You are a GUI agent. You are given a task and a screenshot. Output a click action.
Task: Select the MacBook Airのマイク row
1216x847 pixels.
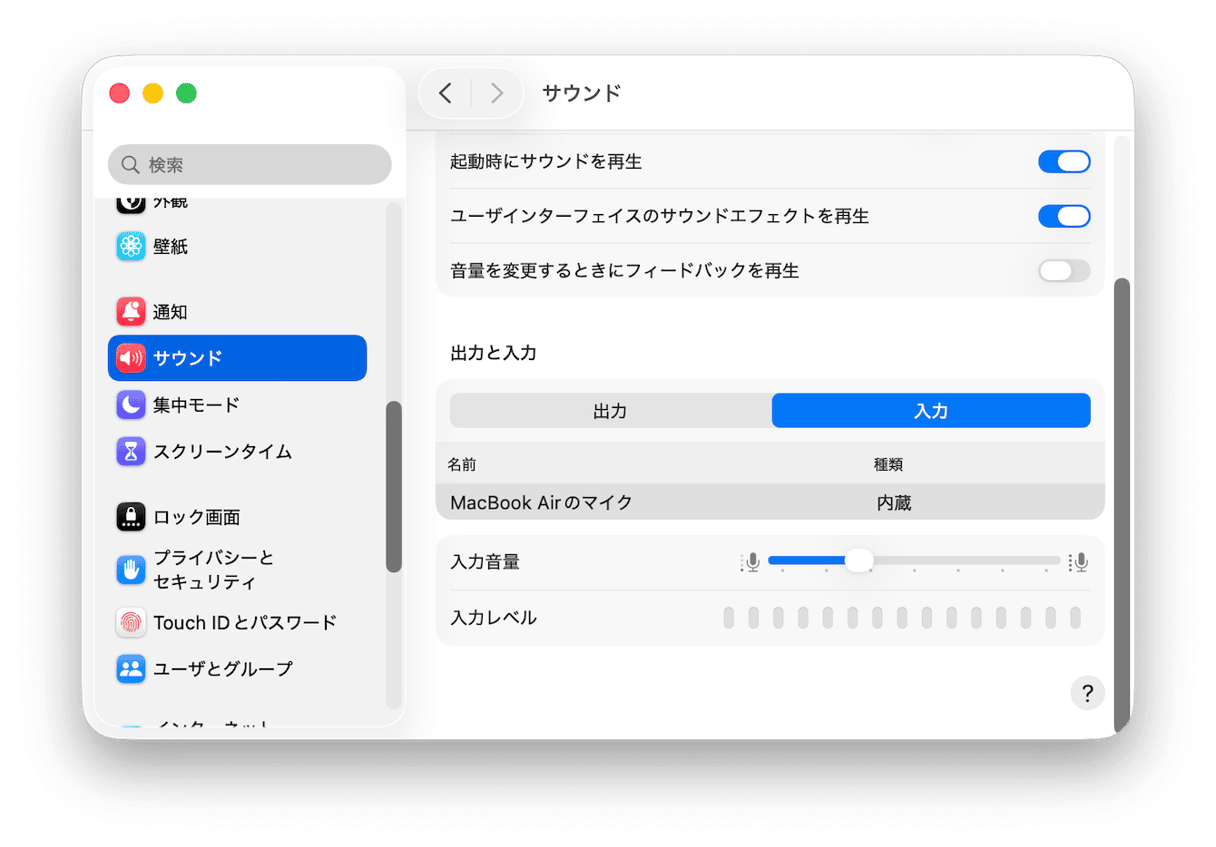(770, 502)
